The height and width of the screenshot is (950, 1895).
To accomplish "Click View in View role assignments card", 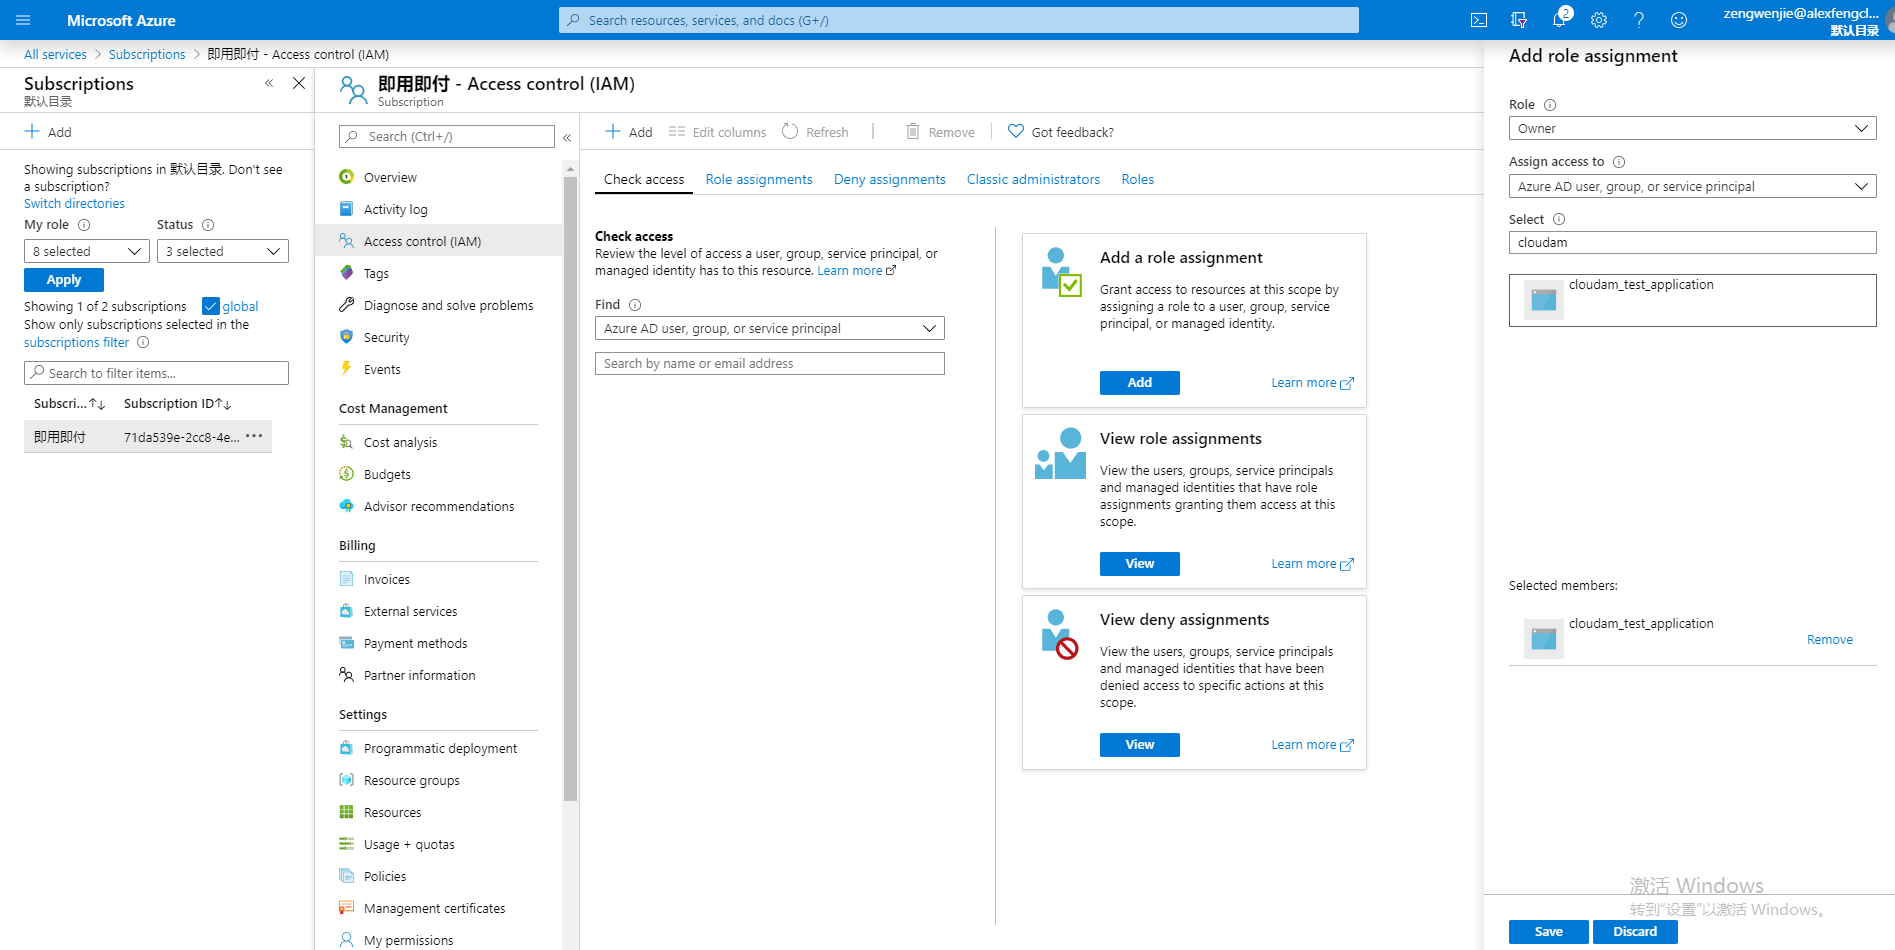I will click(x=1140, y=564).
